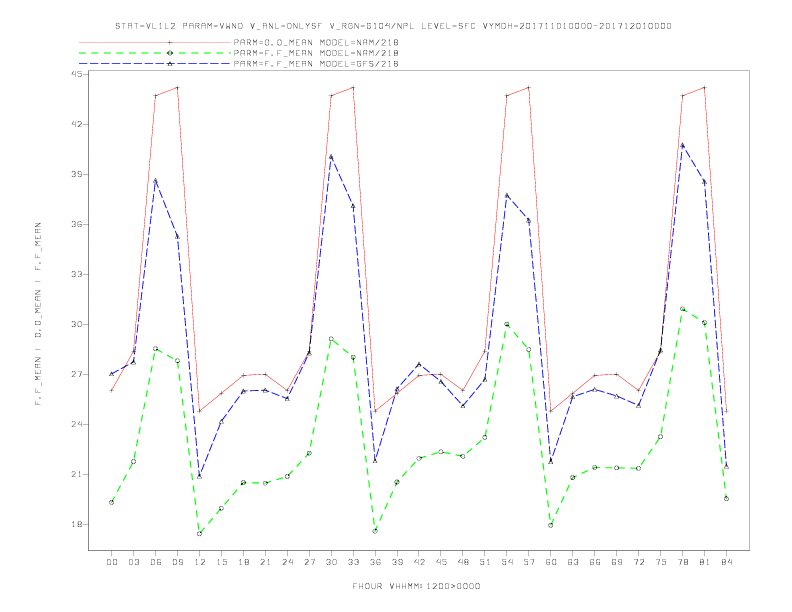
Task: Click the y-axis tick value 24
Action: pos(79,424)
